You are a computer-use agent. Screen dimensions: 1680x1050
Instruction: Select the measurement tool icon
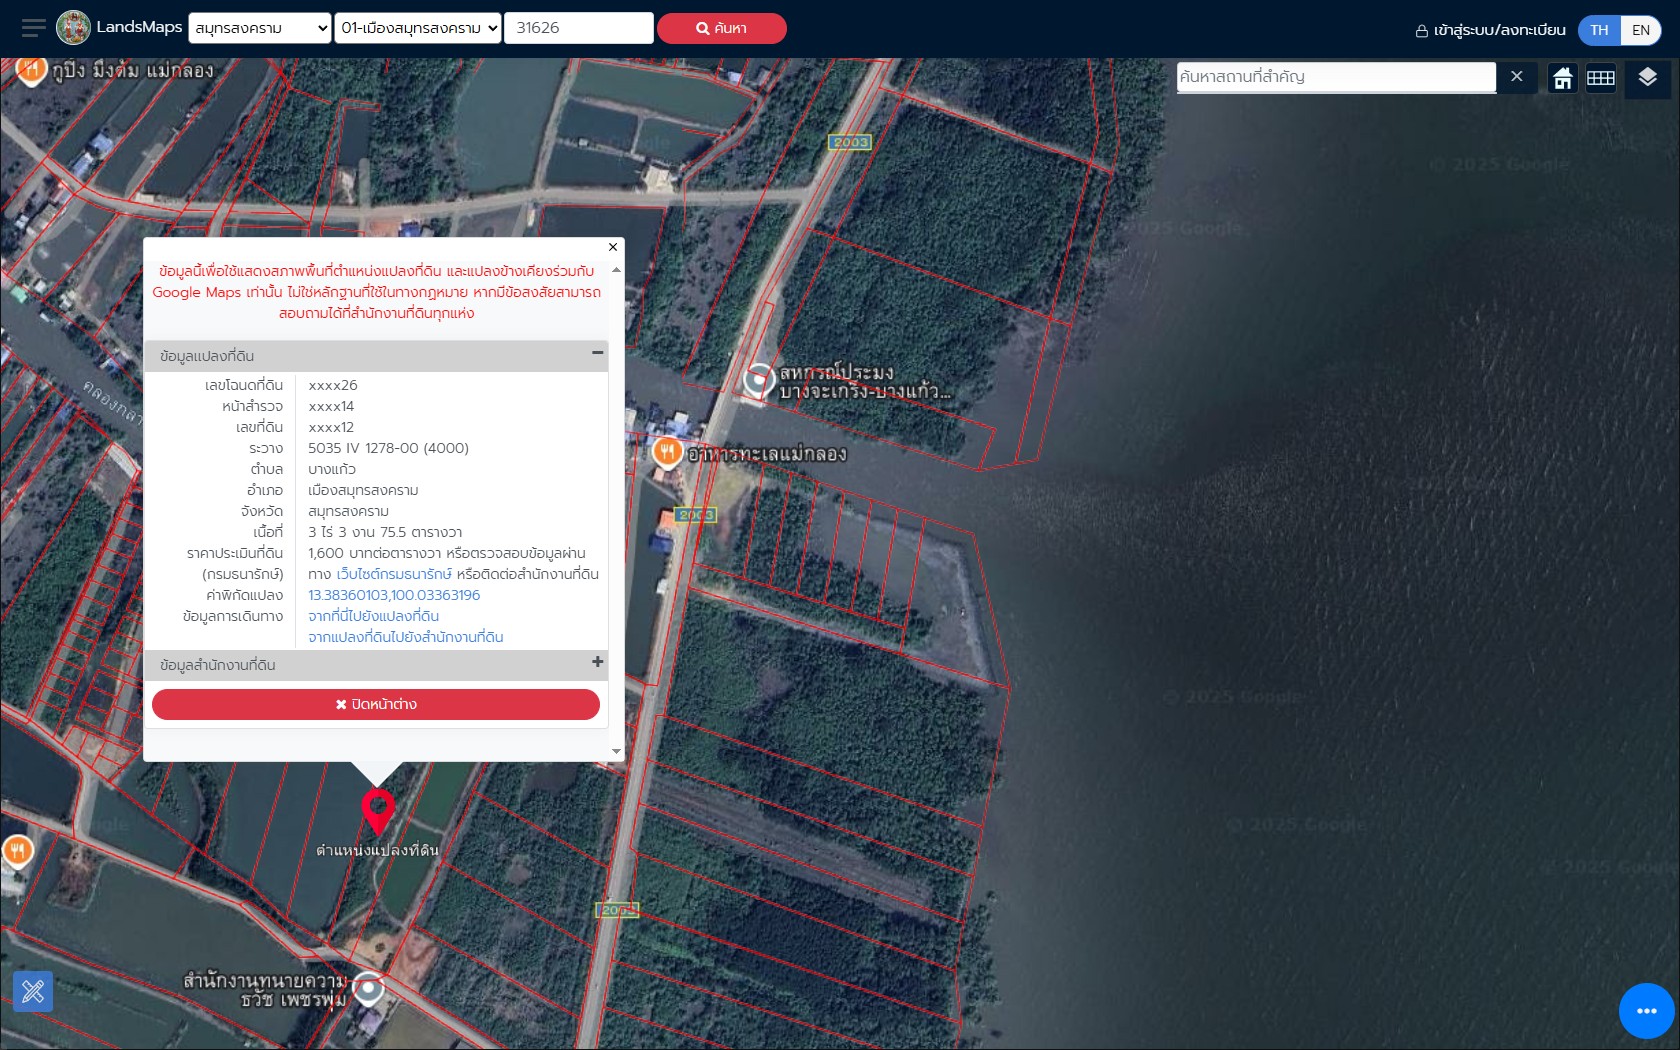coord(33,991)
